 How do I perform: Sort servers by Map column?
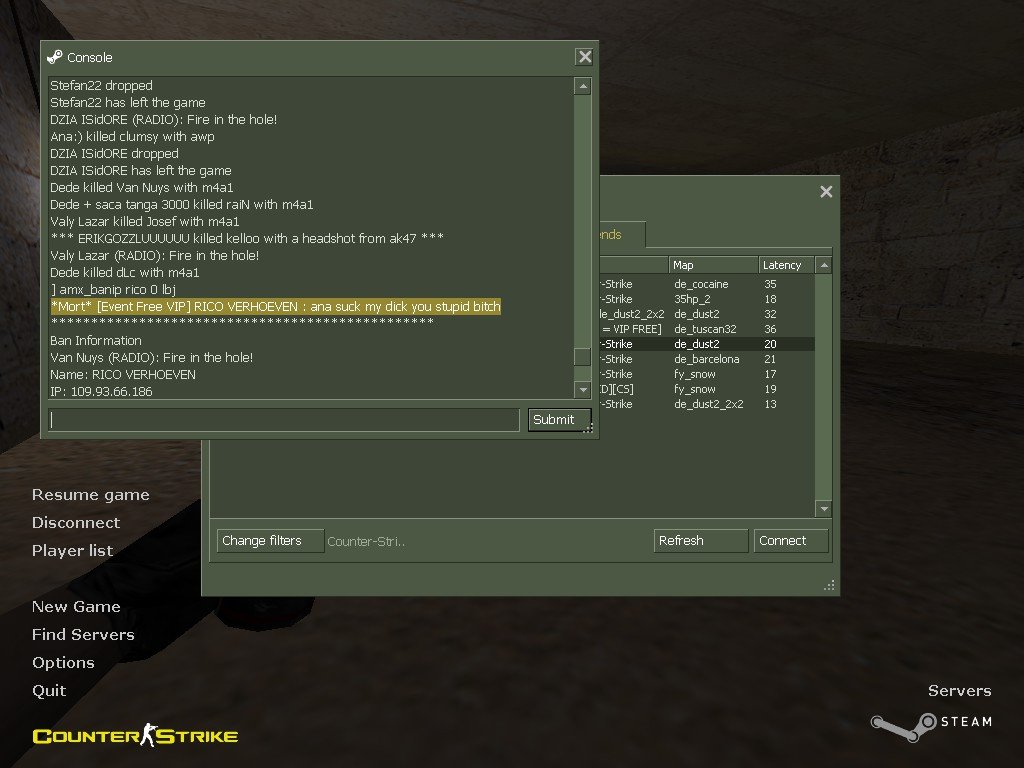[x=713, y=265]
